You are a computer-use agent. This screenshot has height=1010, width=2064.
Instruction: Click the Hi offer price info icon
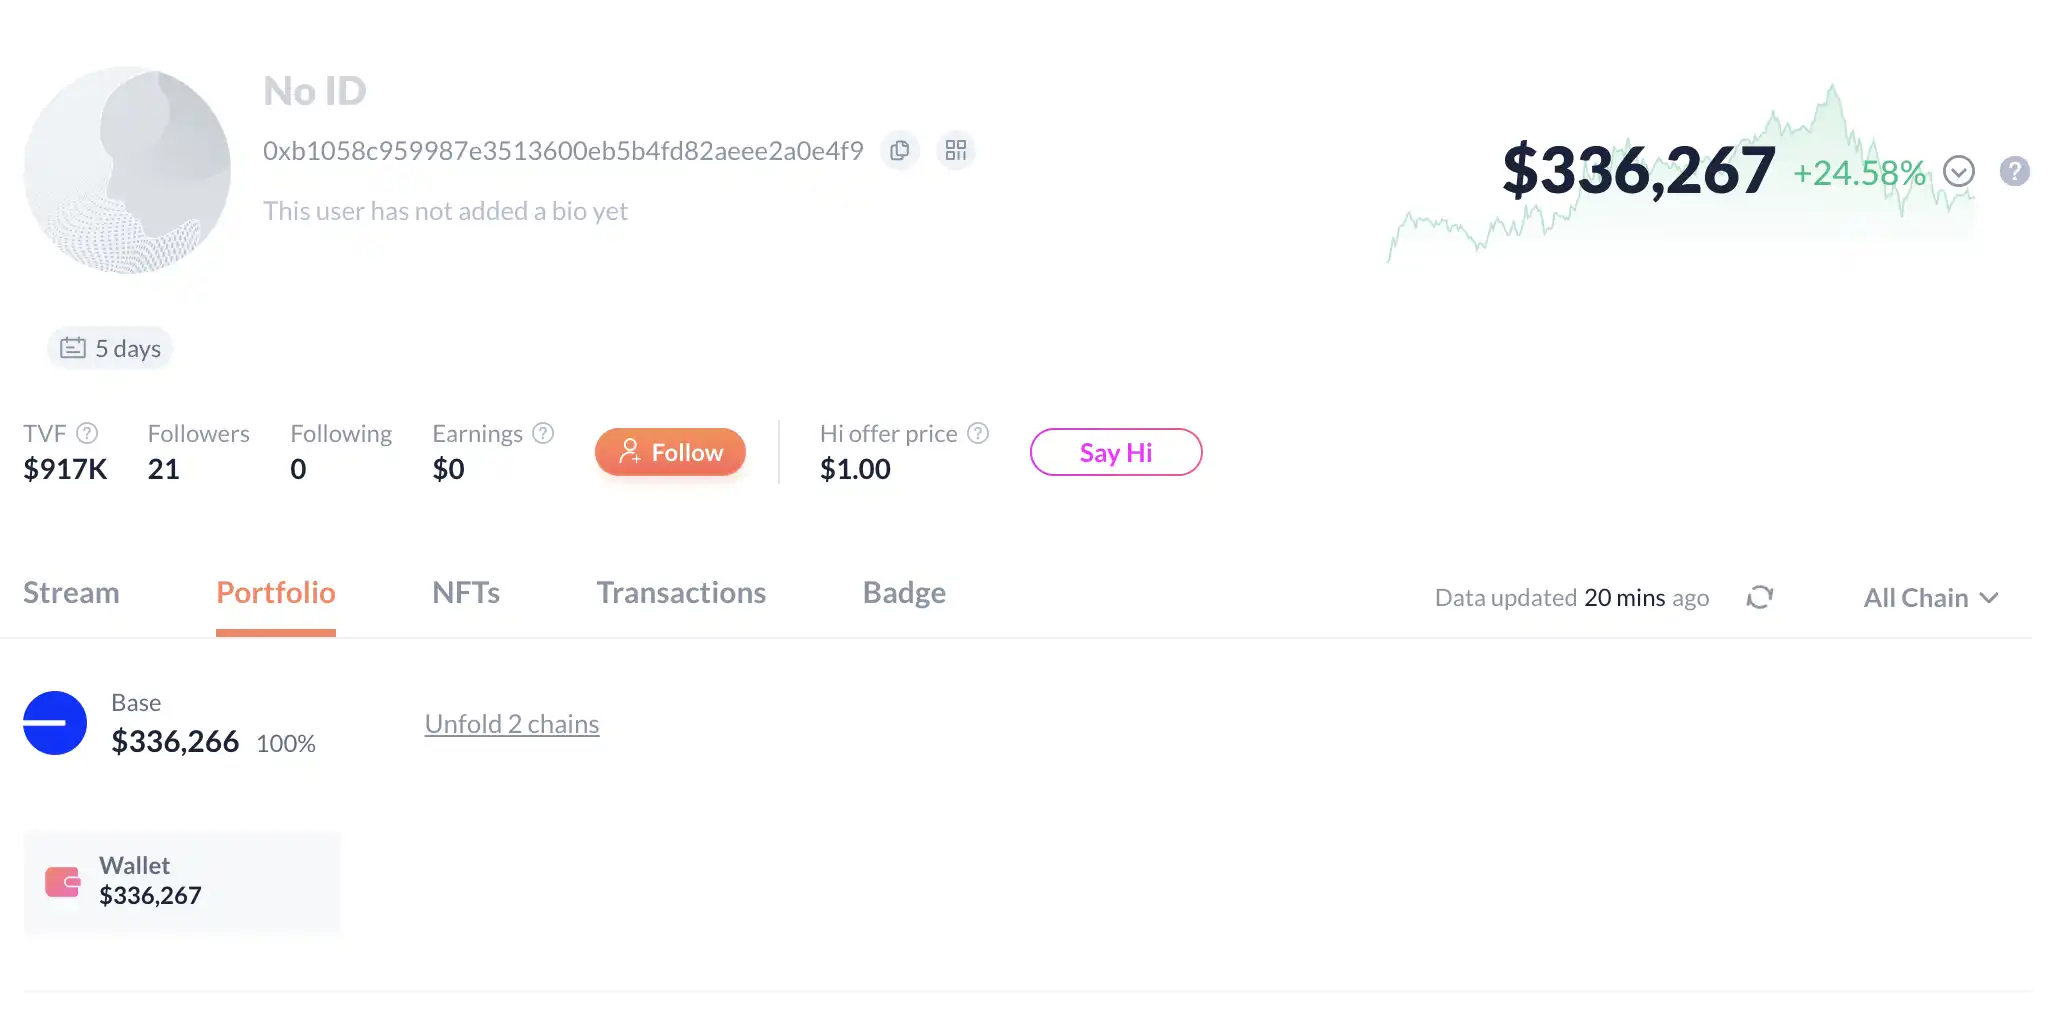[x=978, y=433]
